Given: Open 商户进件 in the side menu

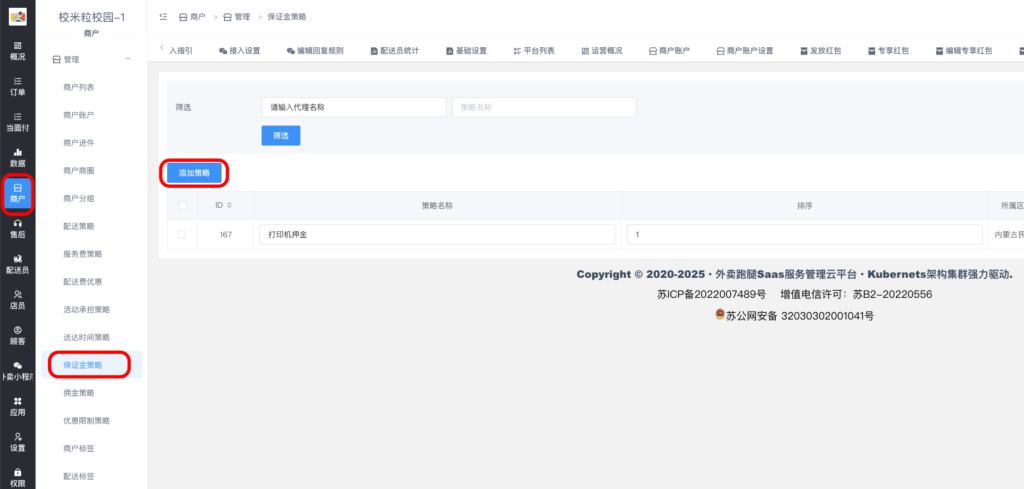Looking at the screenshot, I should point(78,143).
